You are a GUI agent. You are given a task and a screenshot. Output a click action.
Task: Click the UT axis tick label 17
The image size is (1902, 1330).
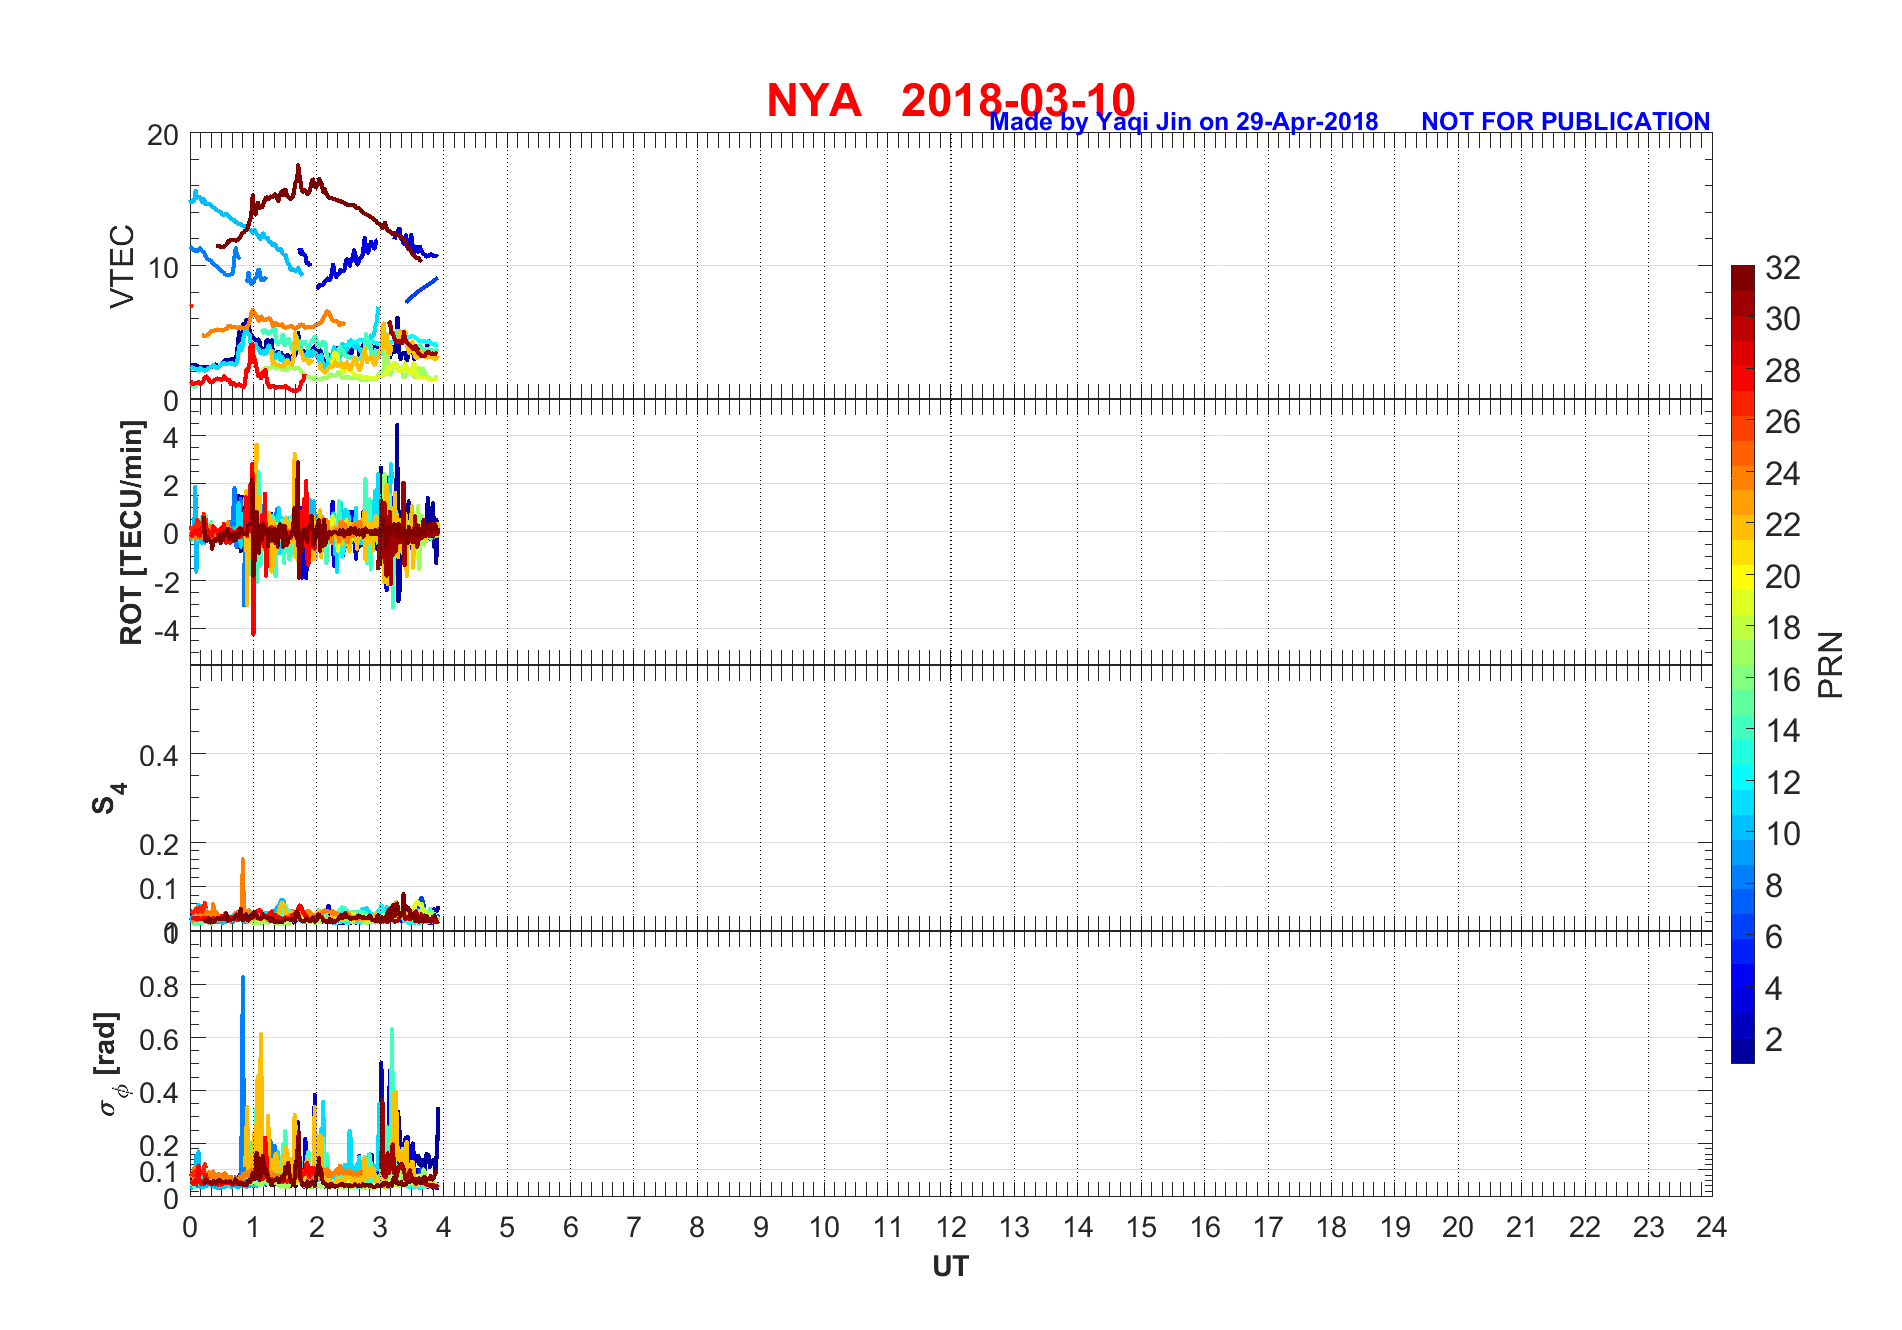tap(1268, 1227)
